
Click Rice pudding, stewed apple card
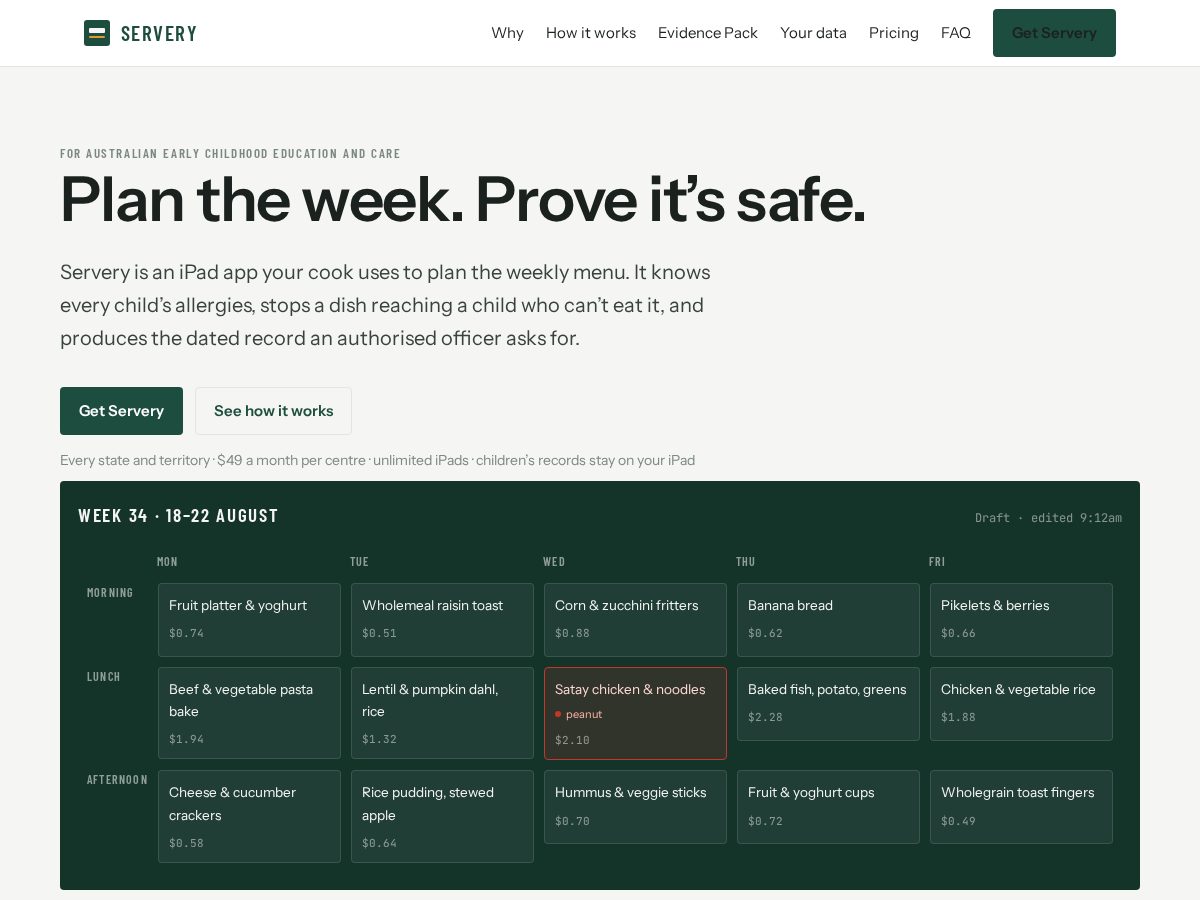pyautogui.click(x=442, y=816)
